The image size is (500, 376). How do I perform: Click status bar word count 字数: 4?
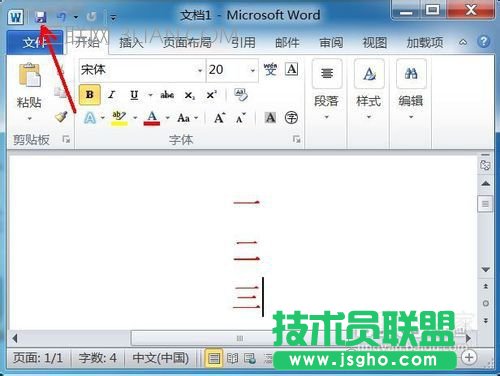click(98, 358)
